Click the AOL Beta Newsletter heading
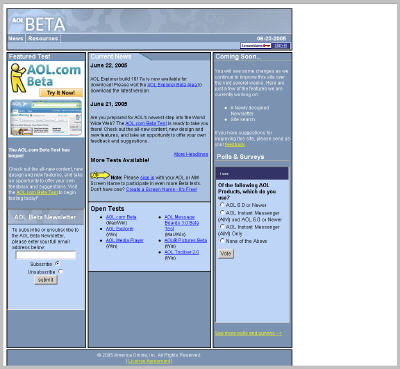 point(45,217)
